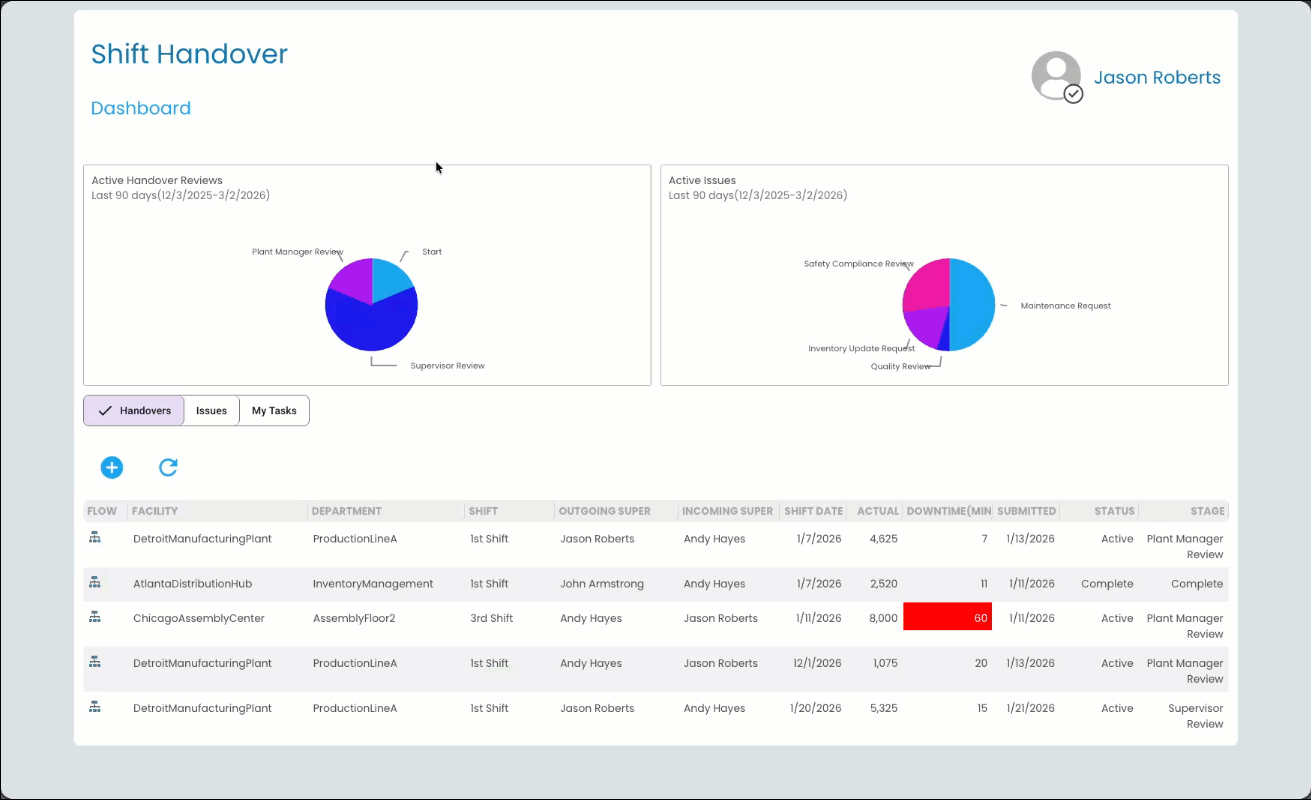Click the Inventory Update Request pie slice

pyautogui.click(x=925, y=324)
